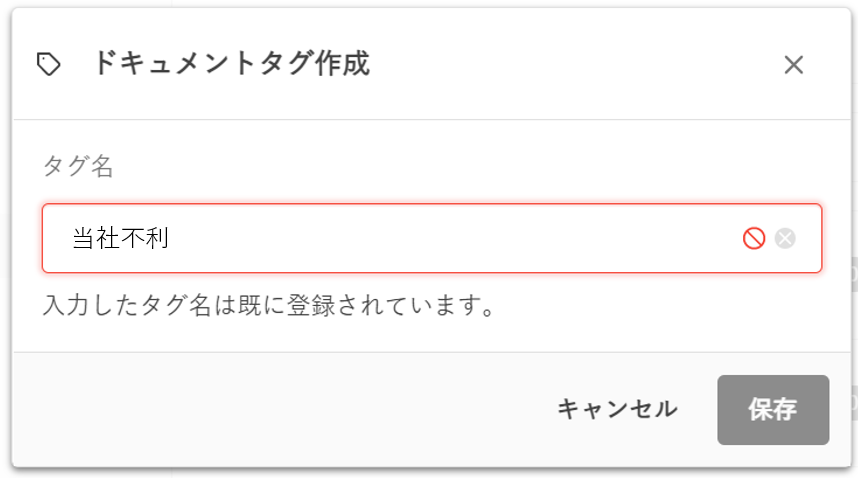Click the 保存 button
Image resolution: width=858 pixels, height=478 pixels.
coord(772,409)
